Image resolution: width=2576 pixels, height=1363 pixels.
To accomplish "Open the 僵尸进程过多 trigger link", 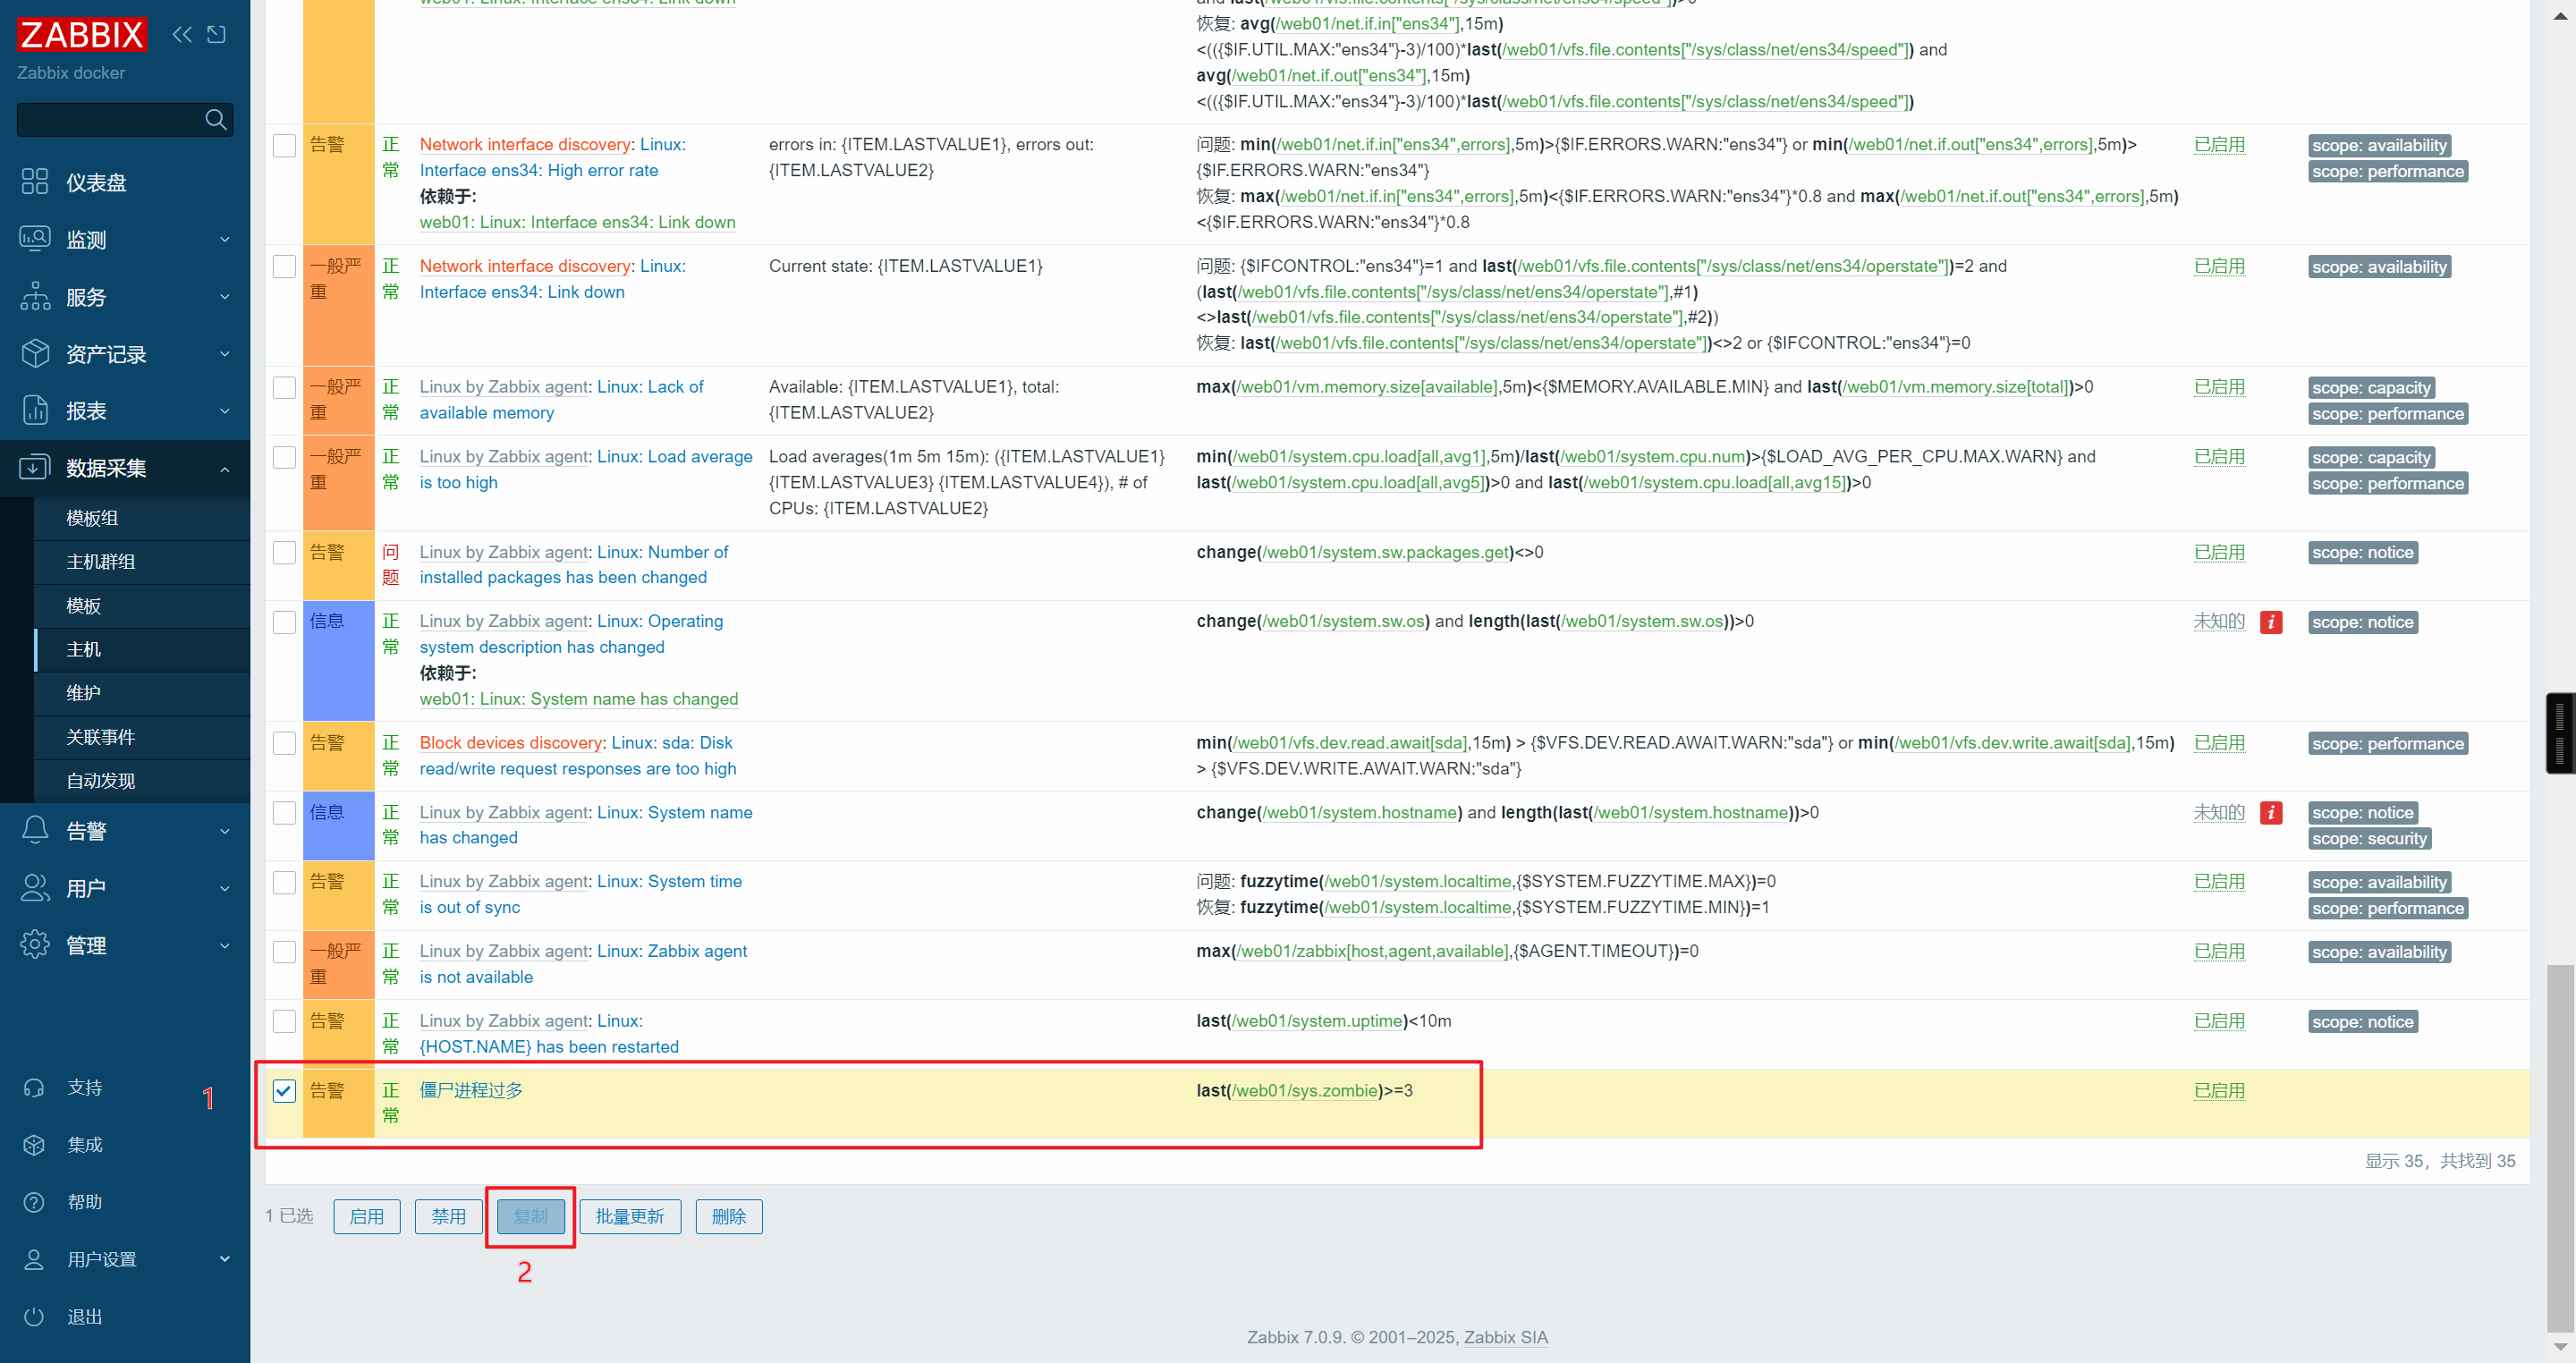I will (471, 1091).
